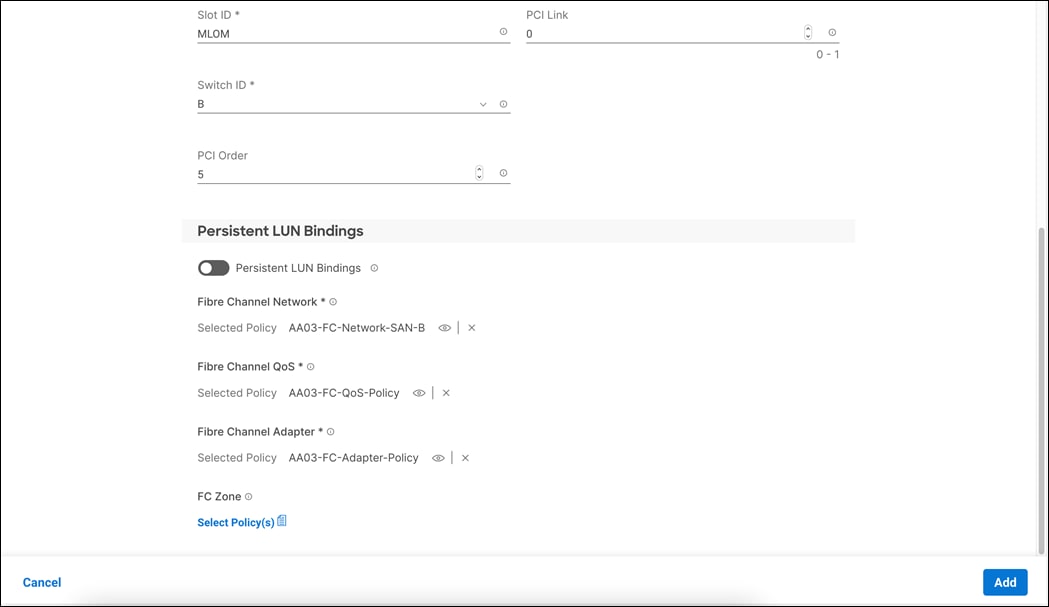Open the Switch ID dropdown
Image resolution: width=1049 pixels, height=607 pixels.
pyautogui.click(x=483, y=104)
